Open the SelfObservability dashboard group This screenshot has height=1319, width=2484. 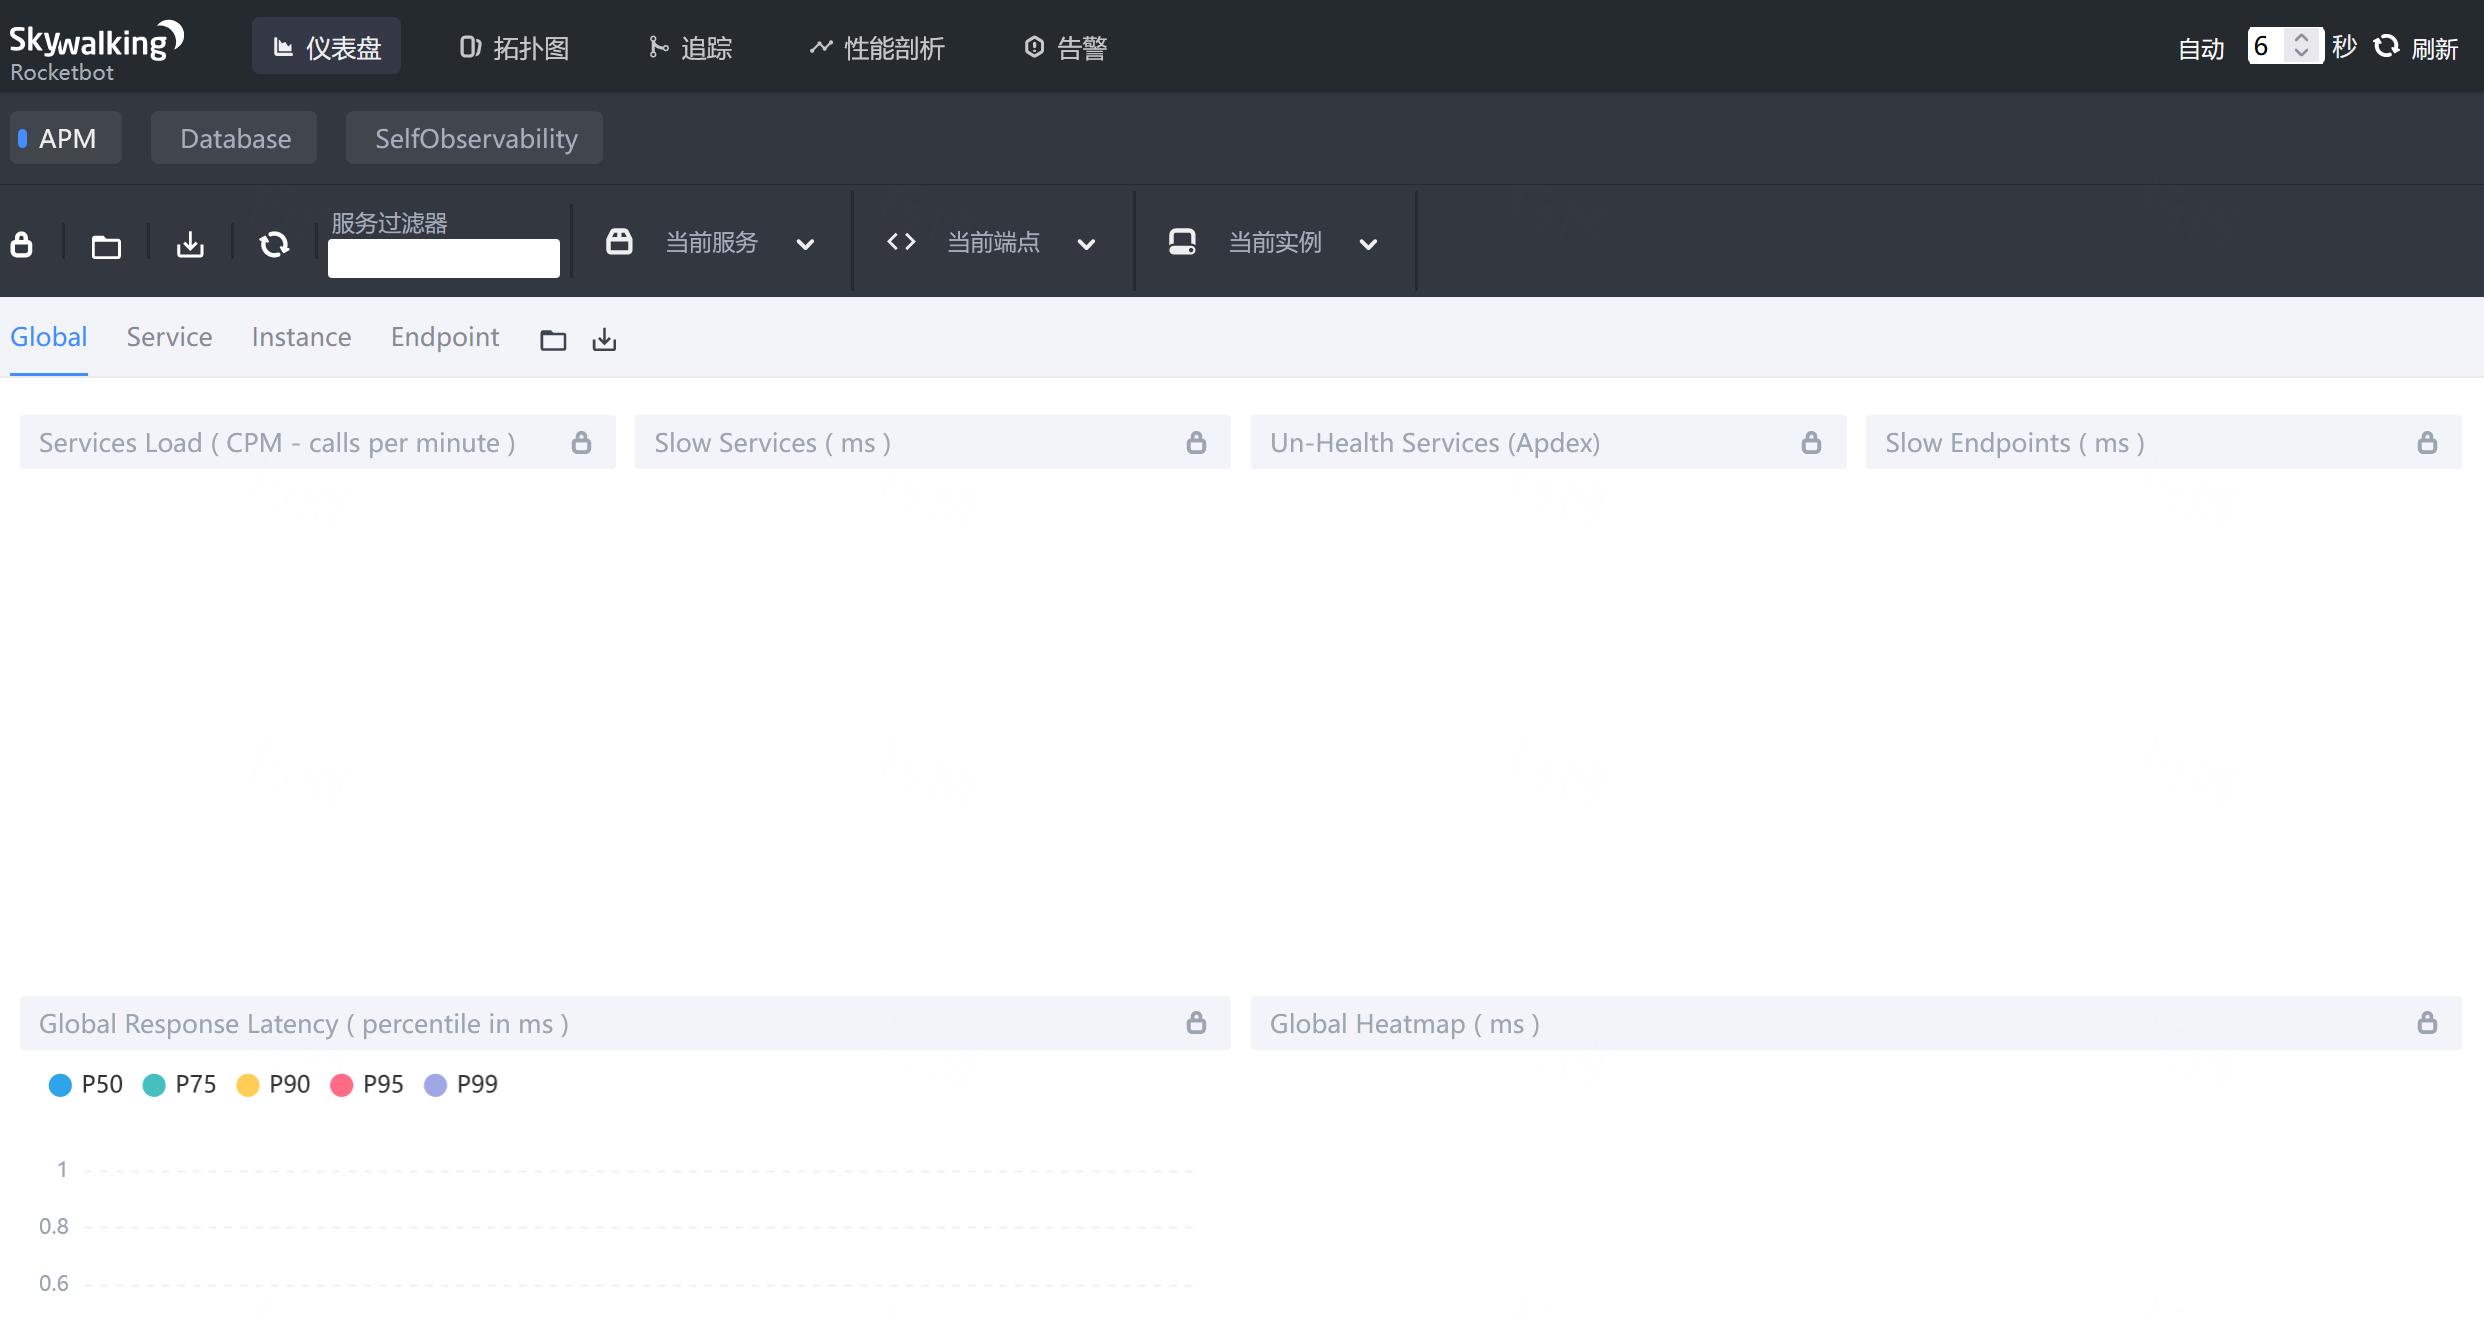pyautogui.click(x=475, y=138)
